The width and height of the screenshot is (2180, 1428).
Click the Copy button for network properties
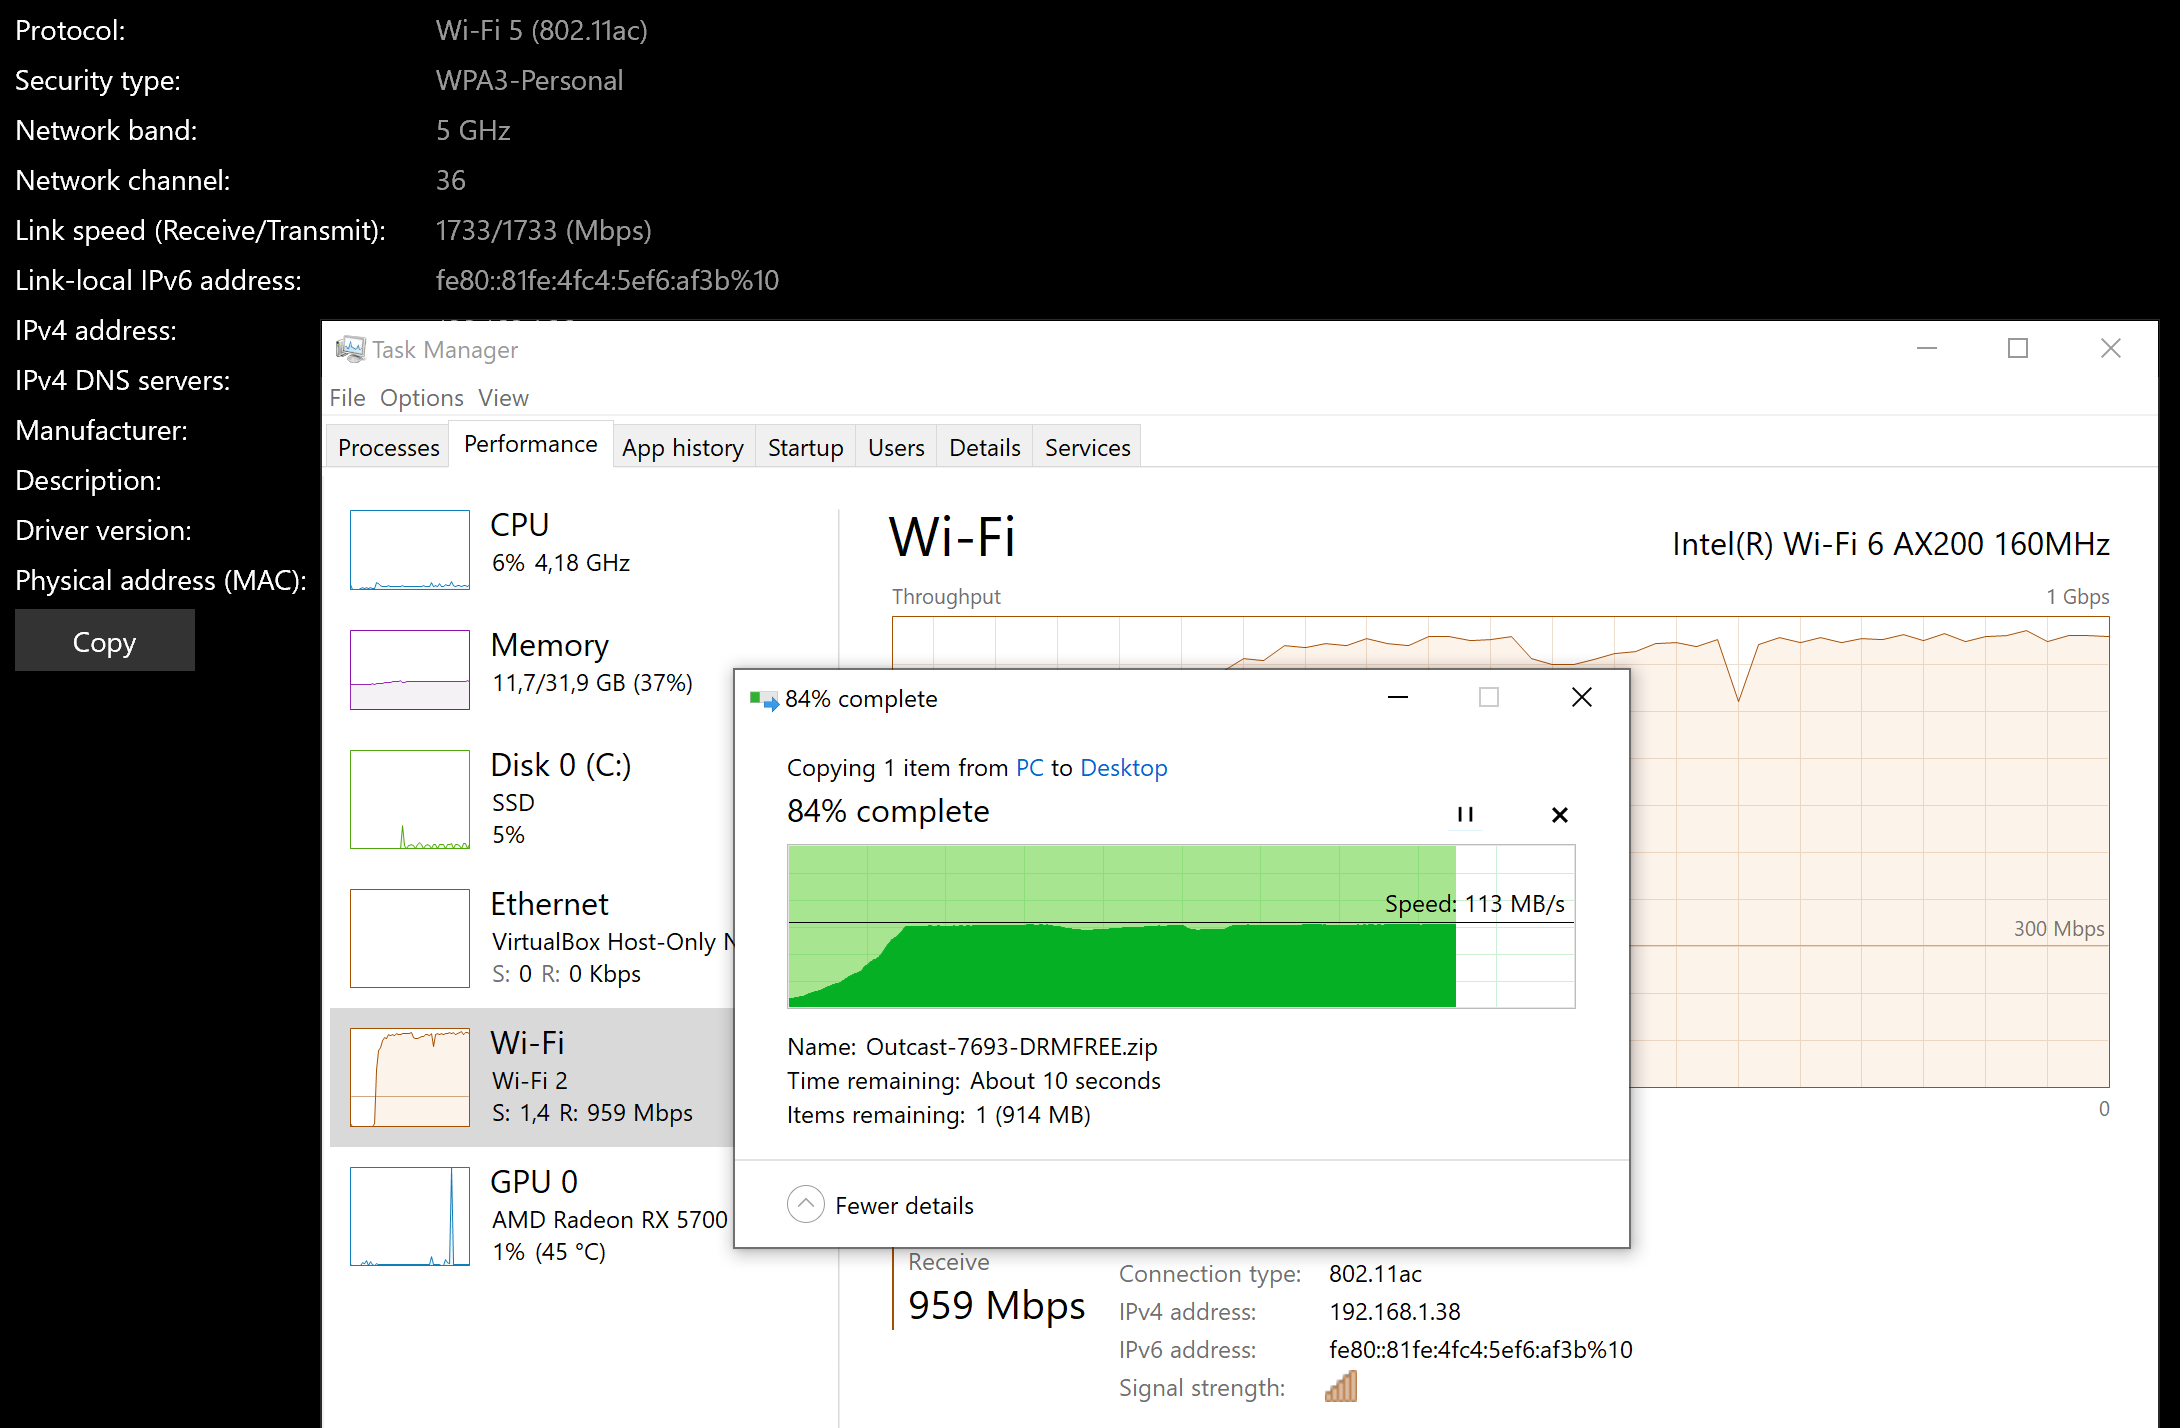click(x=105, y=641)
